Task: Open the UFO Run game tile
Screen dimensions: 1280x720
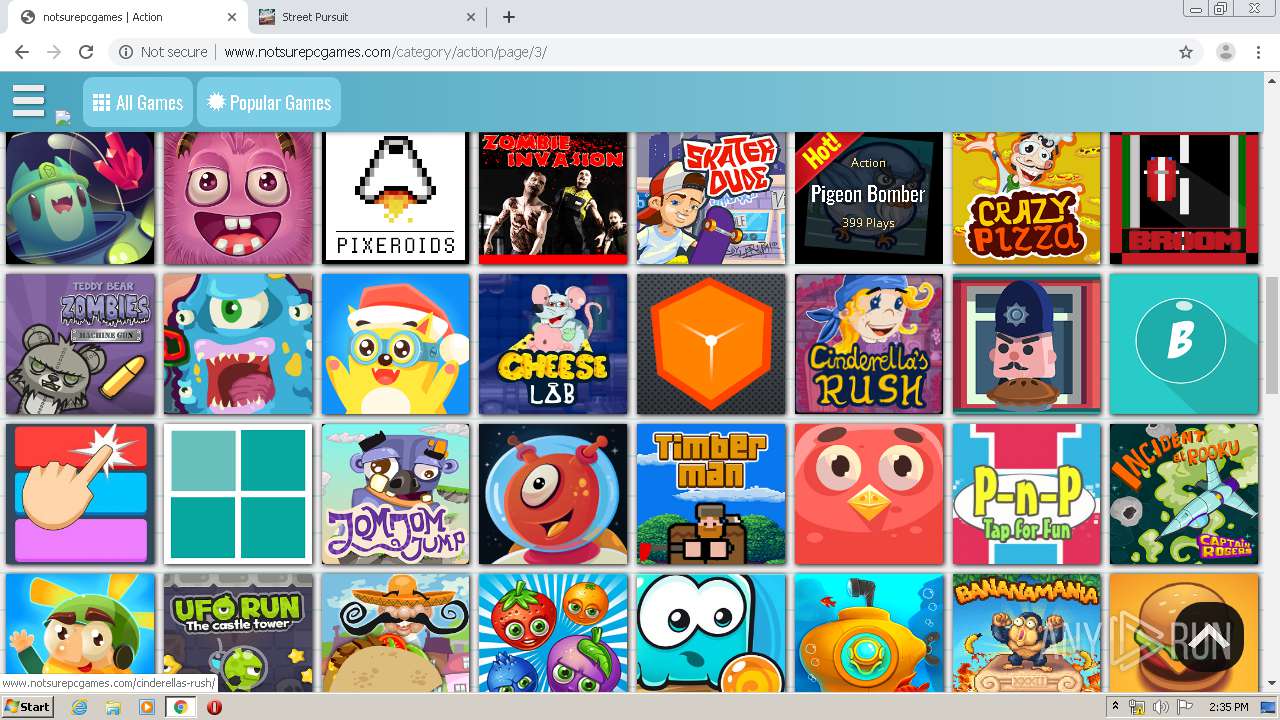Action: click(238, 632)
